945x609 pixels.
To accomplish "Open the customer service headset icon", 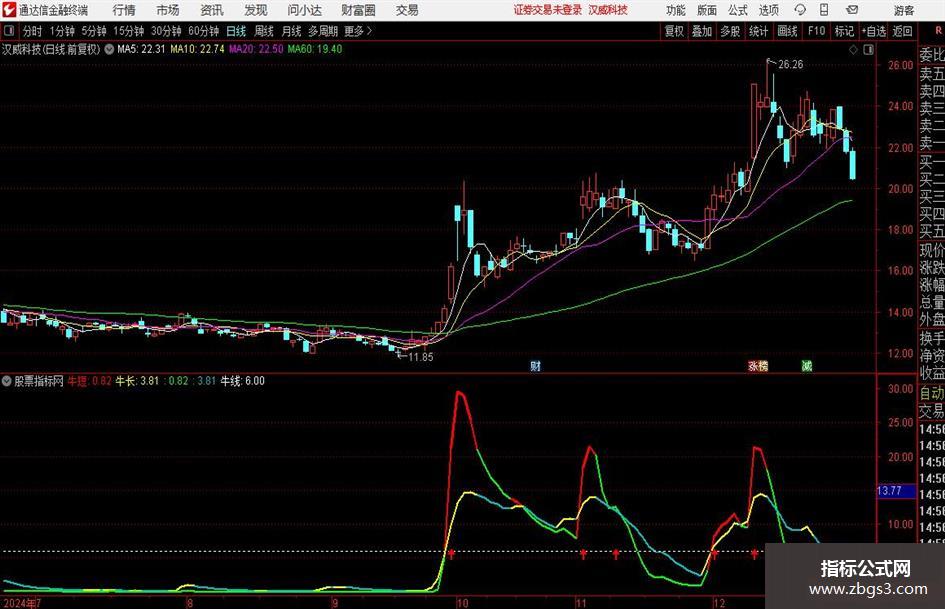I will pos(800,10).
